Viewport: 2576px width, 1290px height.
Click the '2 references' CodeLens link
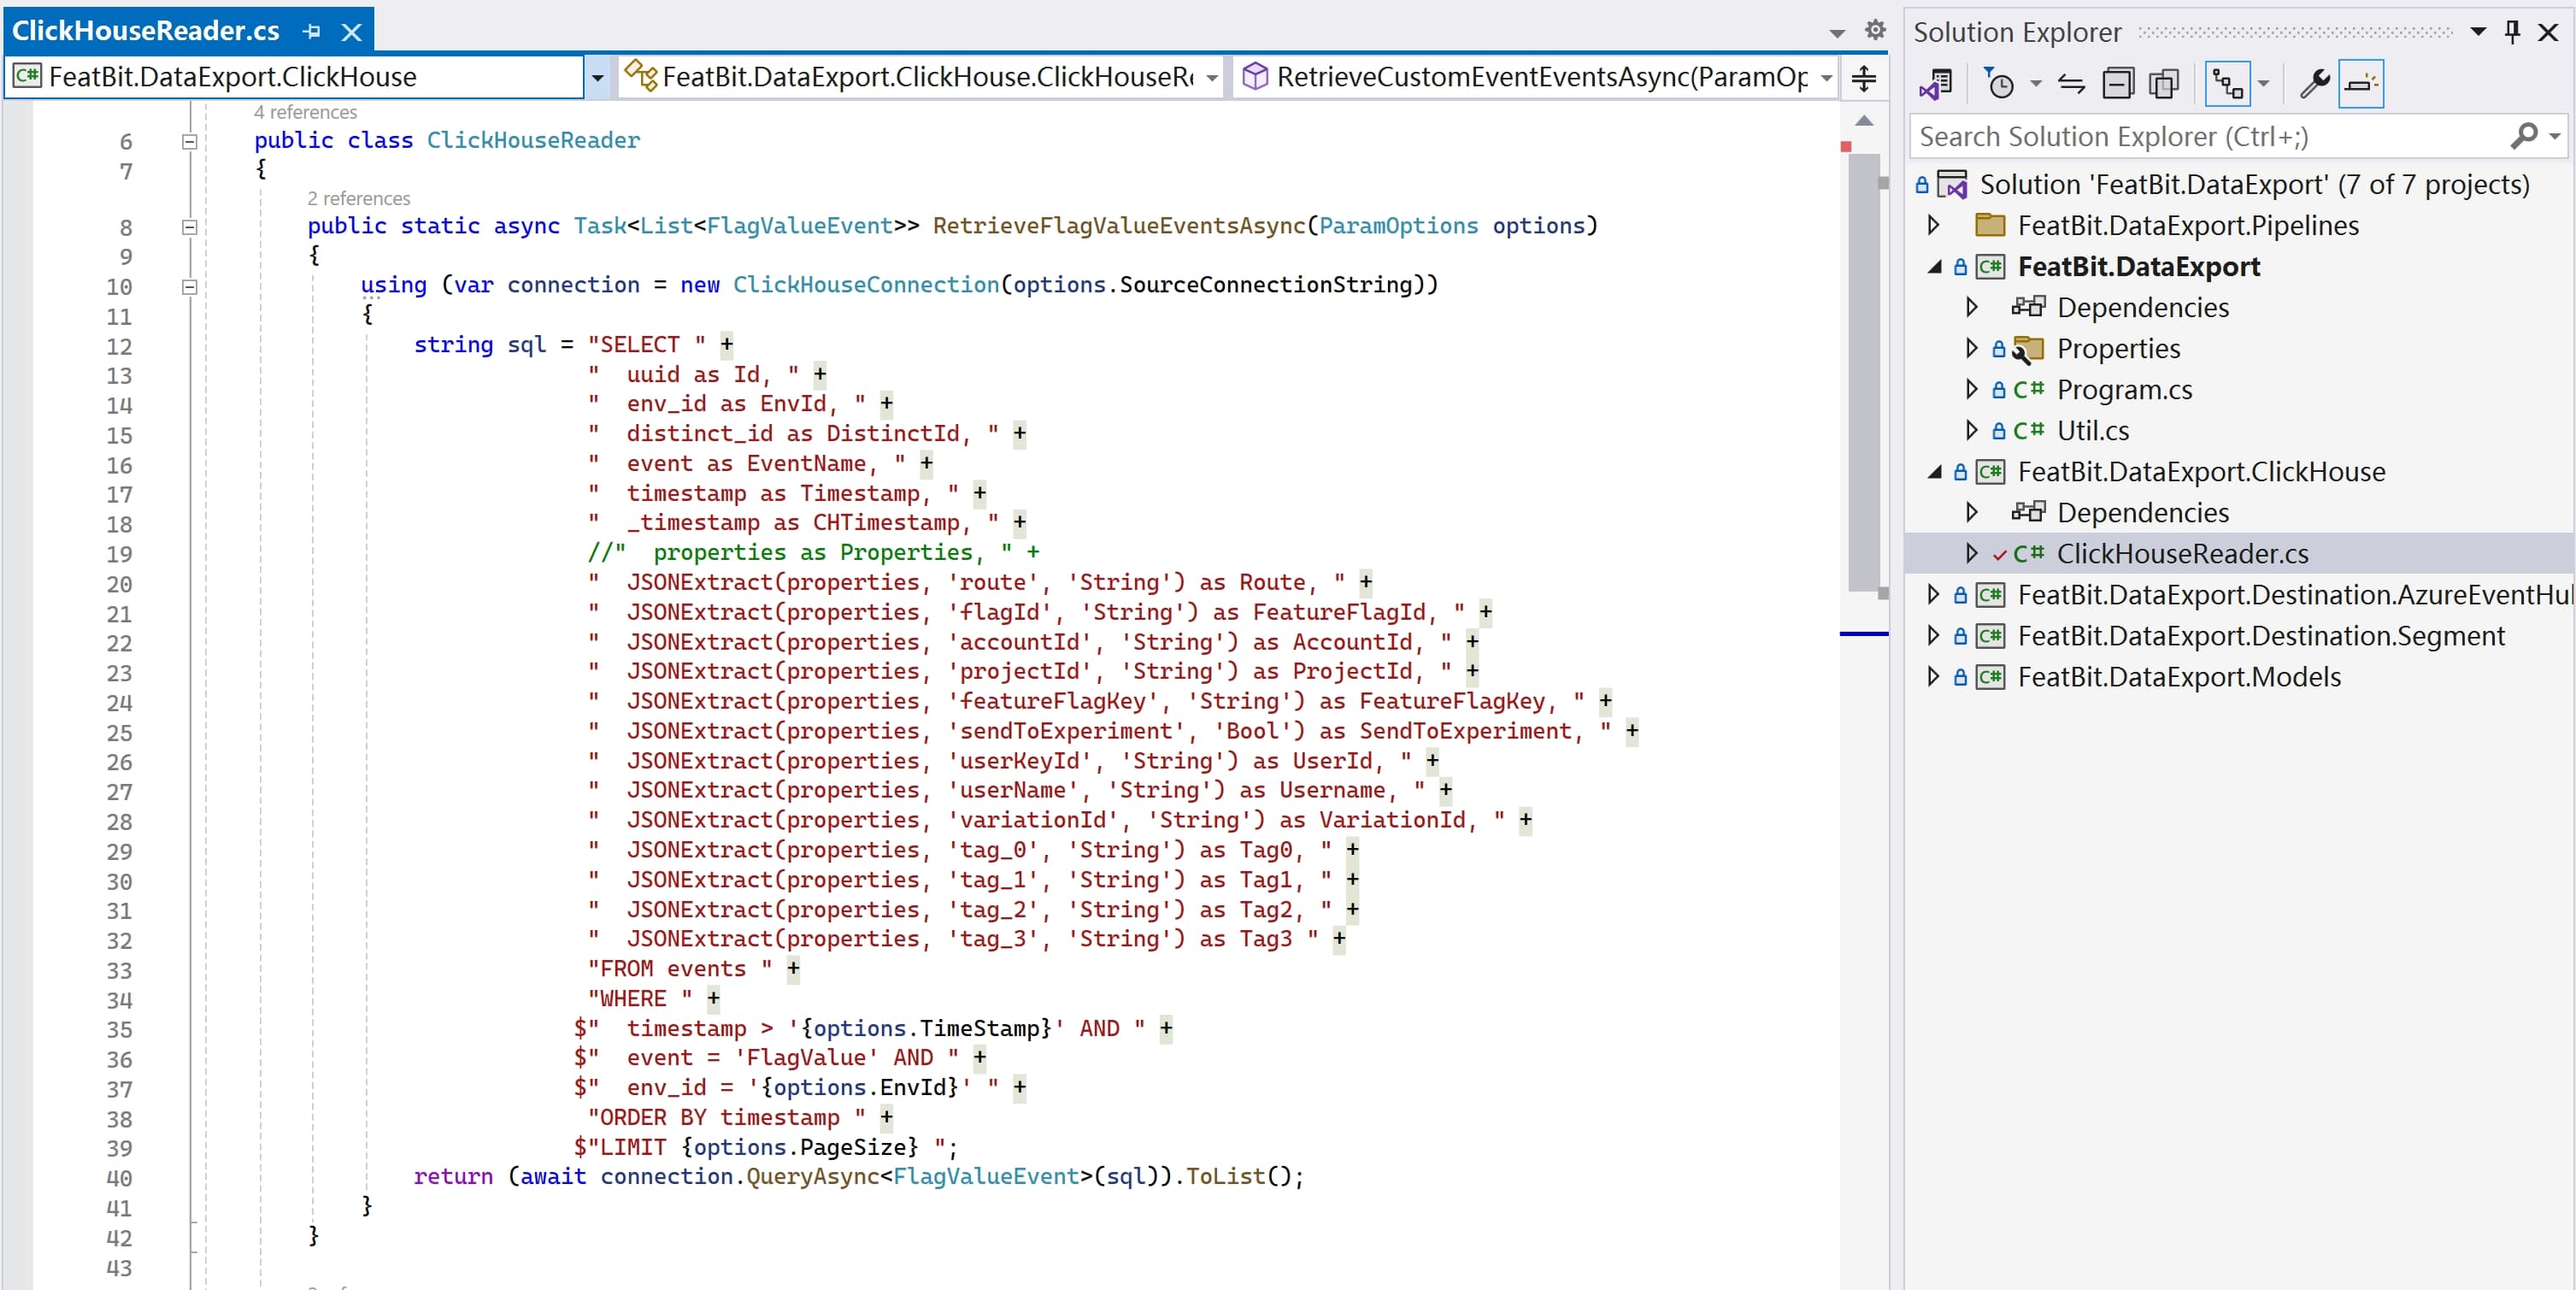coord(358,198)
